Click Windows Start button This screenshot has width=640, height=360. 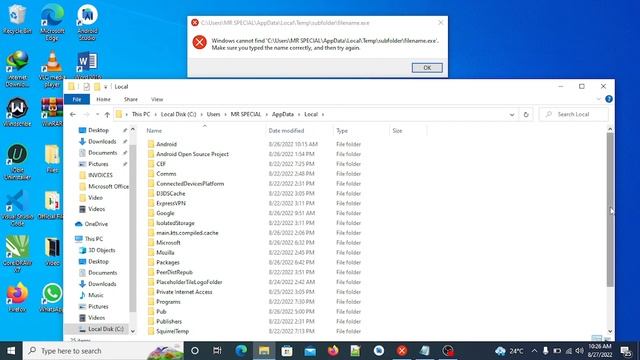pyautogui.click(x=11, y=351)
